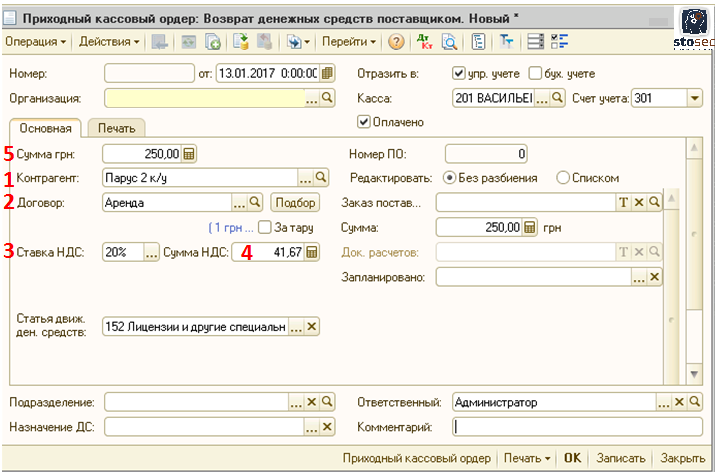This screenshot has height=474, width=715.
Task: Open calculator for Сумма грн field
Action: [x=190, y=154]
